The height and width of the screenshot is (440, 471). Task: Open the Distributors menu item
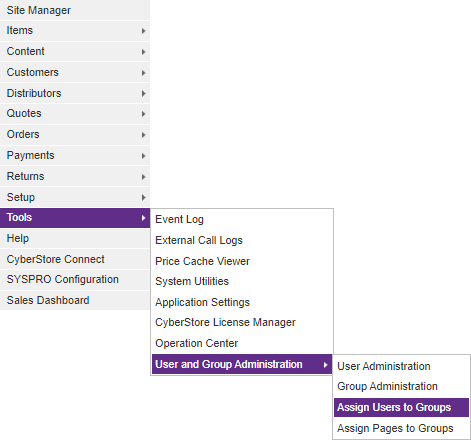click(x=75, y=93)
